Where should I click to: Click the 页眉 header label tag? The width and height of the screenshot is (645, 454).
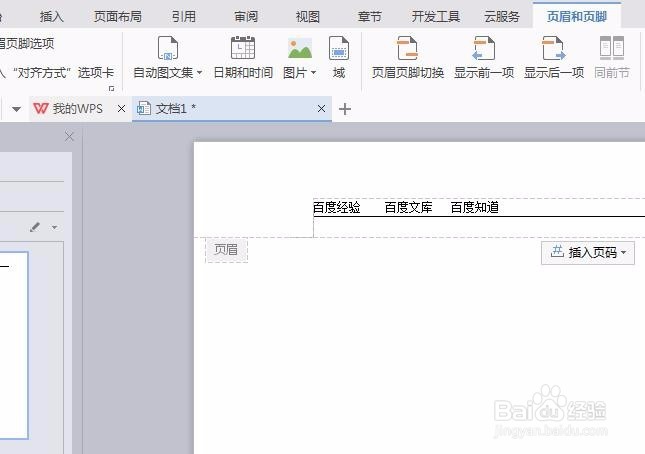tap(226, 250)
